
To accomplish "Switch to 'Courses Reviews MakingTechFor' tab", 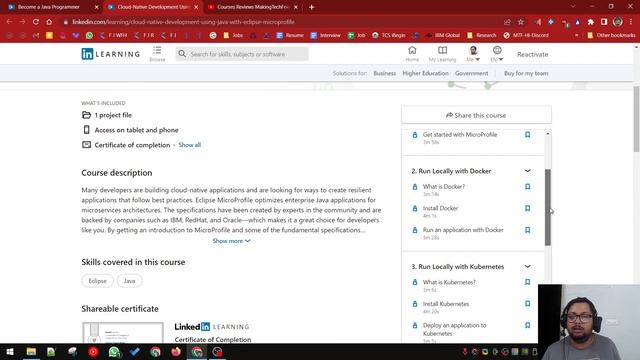I will (253, 7).
